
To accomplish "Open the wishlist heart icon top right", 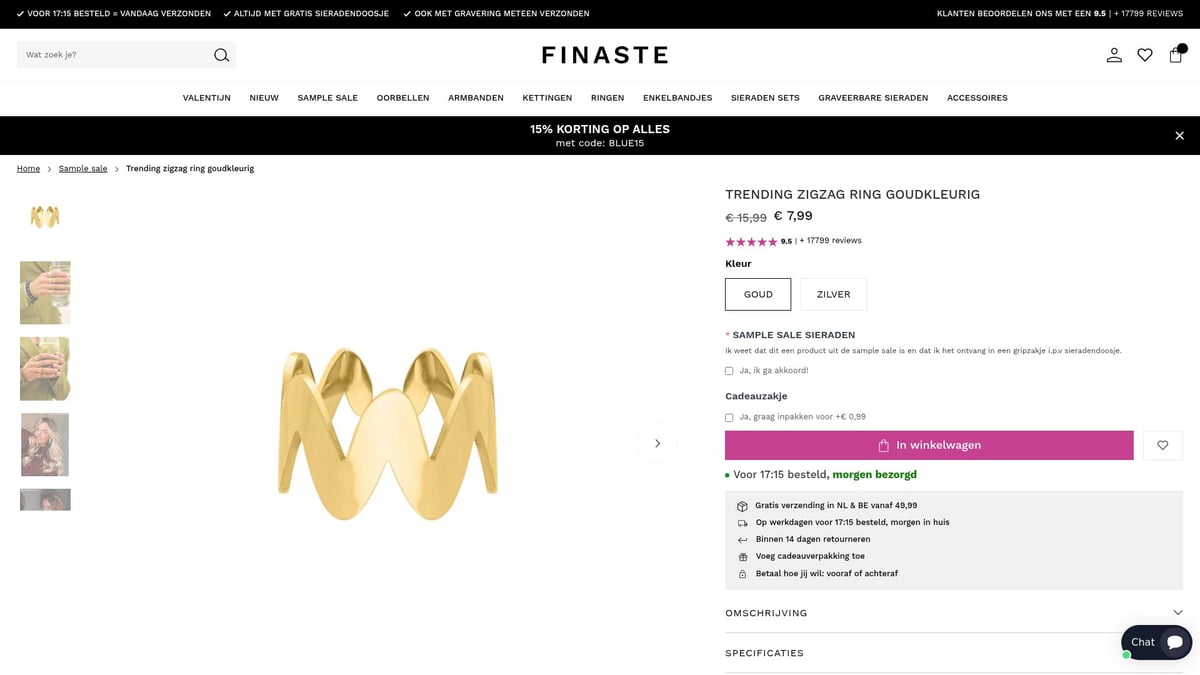I will pos(1145,55).
